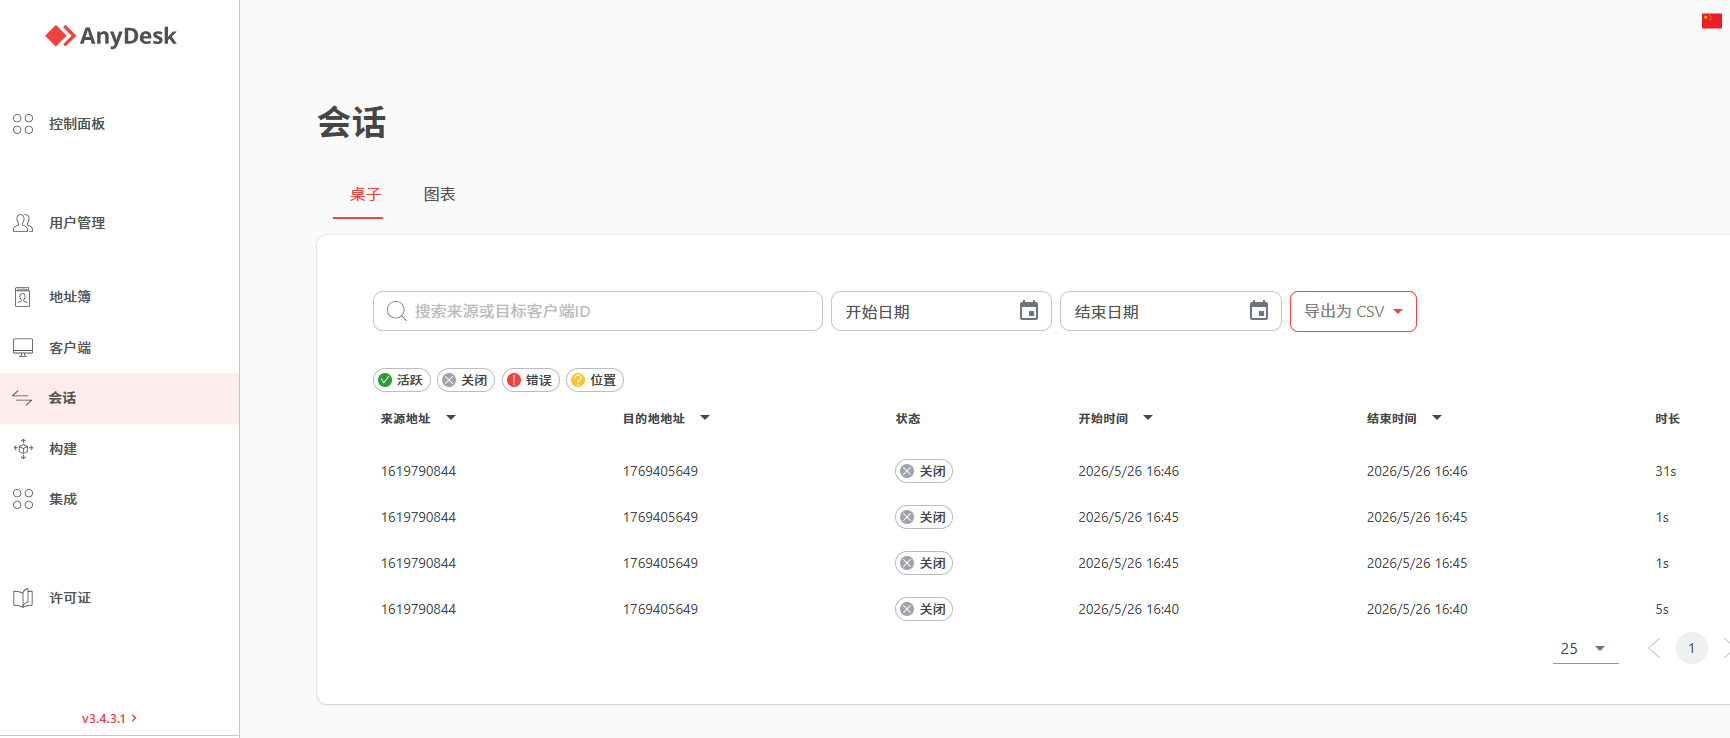Screen dimensions: 1730x738
Task: Click the 5s duration value
Action: [x=1661, y=609]
